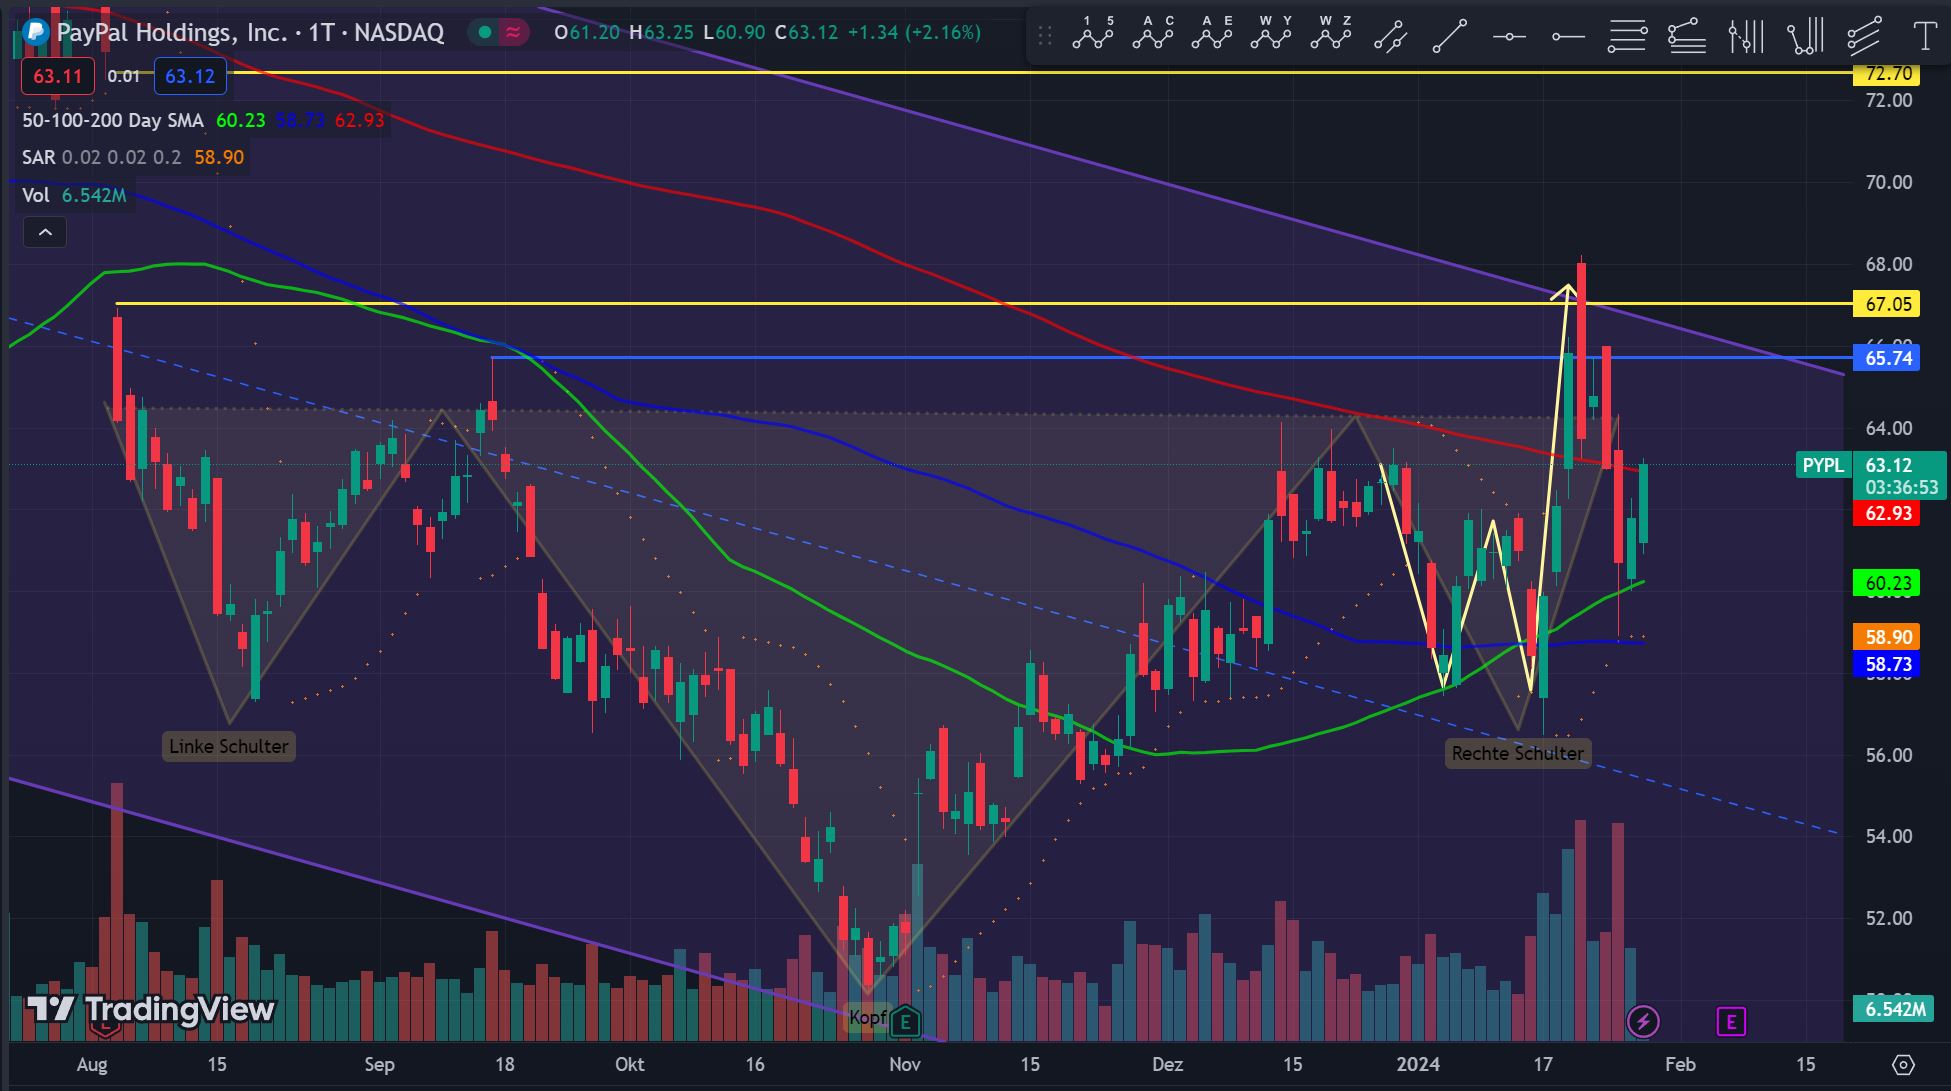Click the buy price button 63.12
The image size is (1951, 1091).
tap(190, 76)
